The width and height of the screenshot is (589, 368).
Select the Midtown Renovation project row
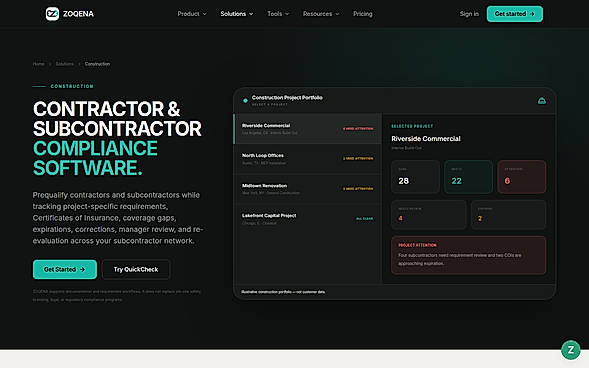pyautogui.click(x=308, y=189)
